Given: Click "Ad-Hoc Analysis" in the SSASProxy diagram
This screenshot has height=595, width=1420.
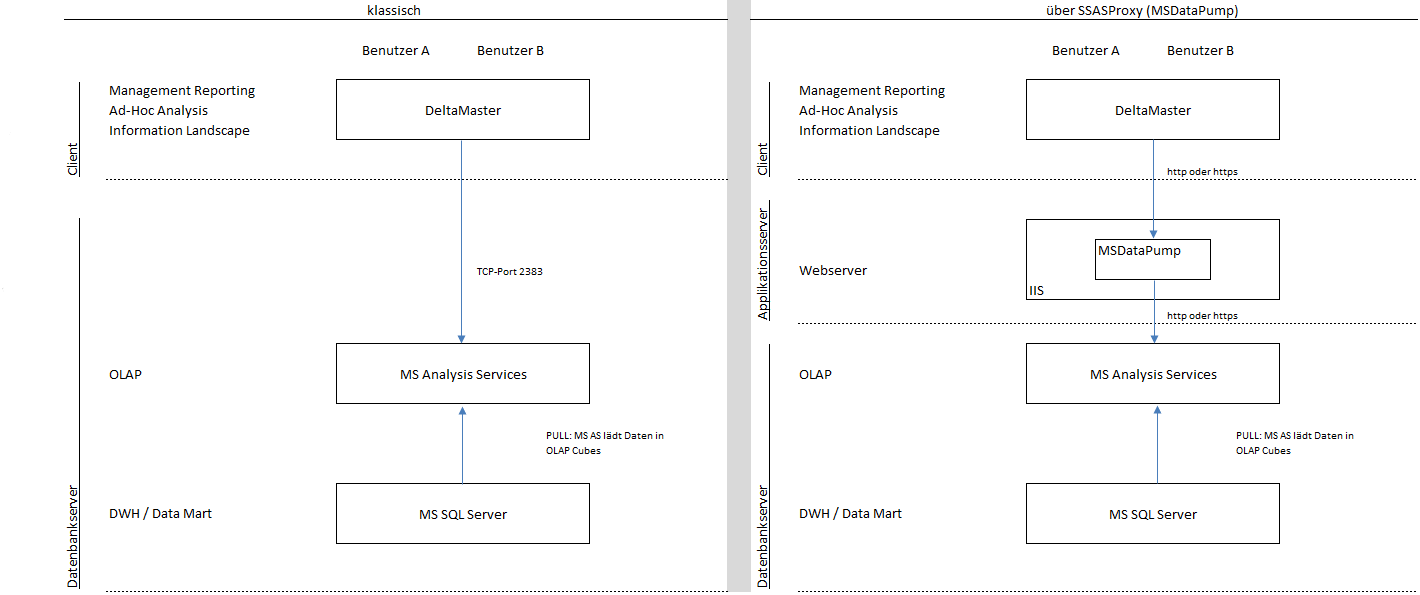Looking at the screenshot, I should click(849, 111).
